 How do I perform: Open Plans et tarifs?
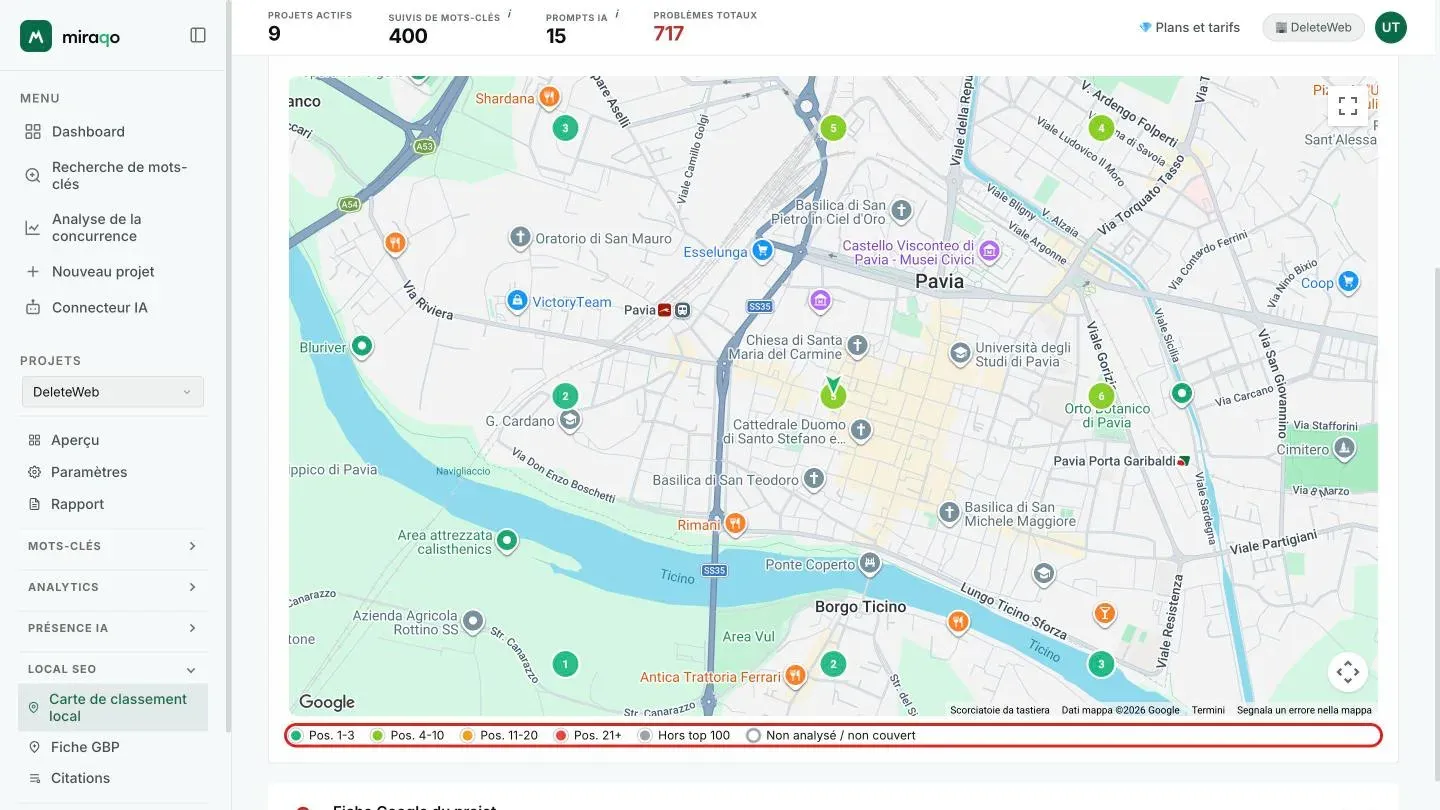tap(1189, 28)
